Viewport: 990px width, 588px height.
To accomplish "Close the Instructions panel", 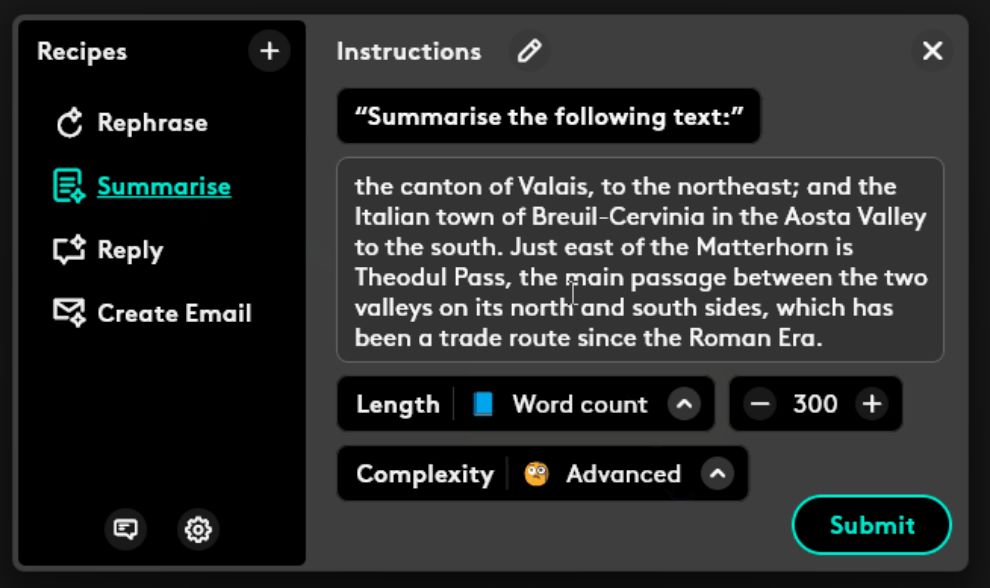I will [x=932, y=51].
